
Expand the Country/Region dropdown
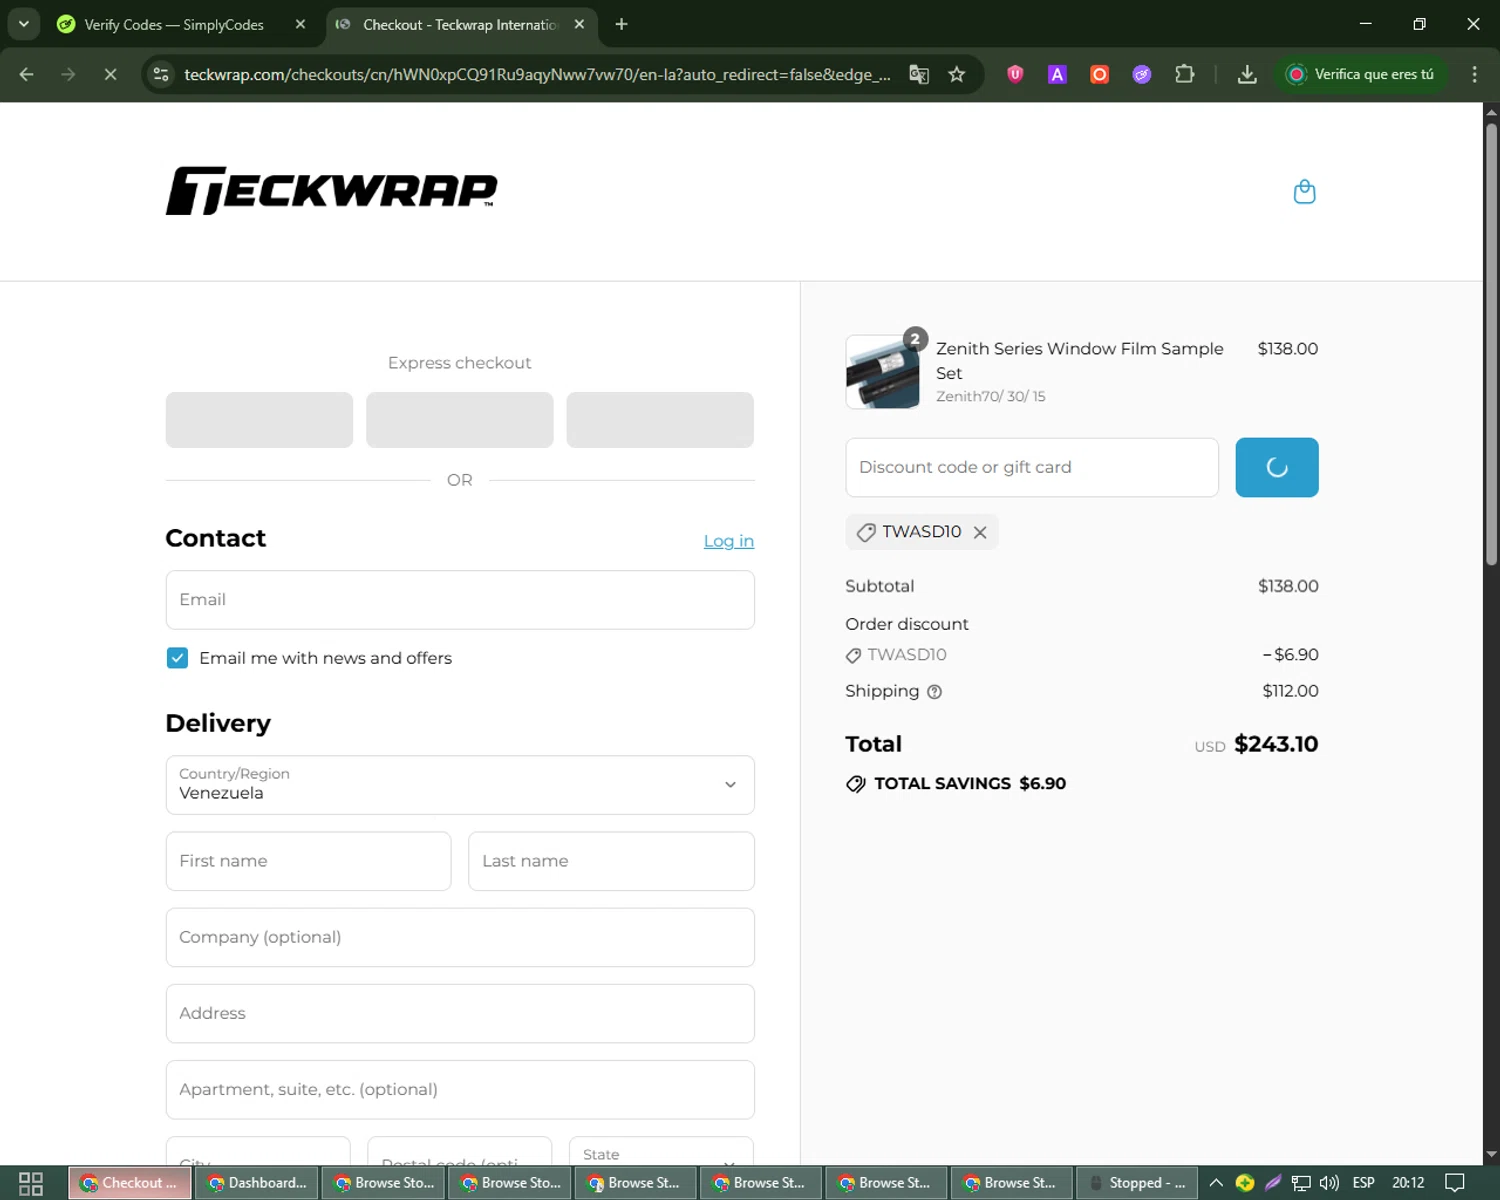(x=460, y=785)
